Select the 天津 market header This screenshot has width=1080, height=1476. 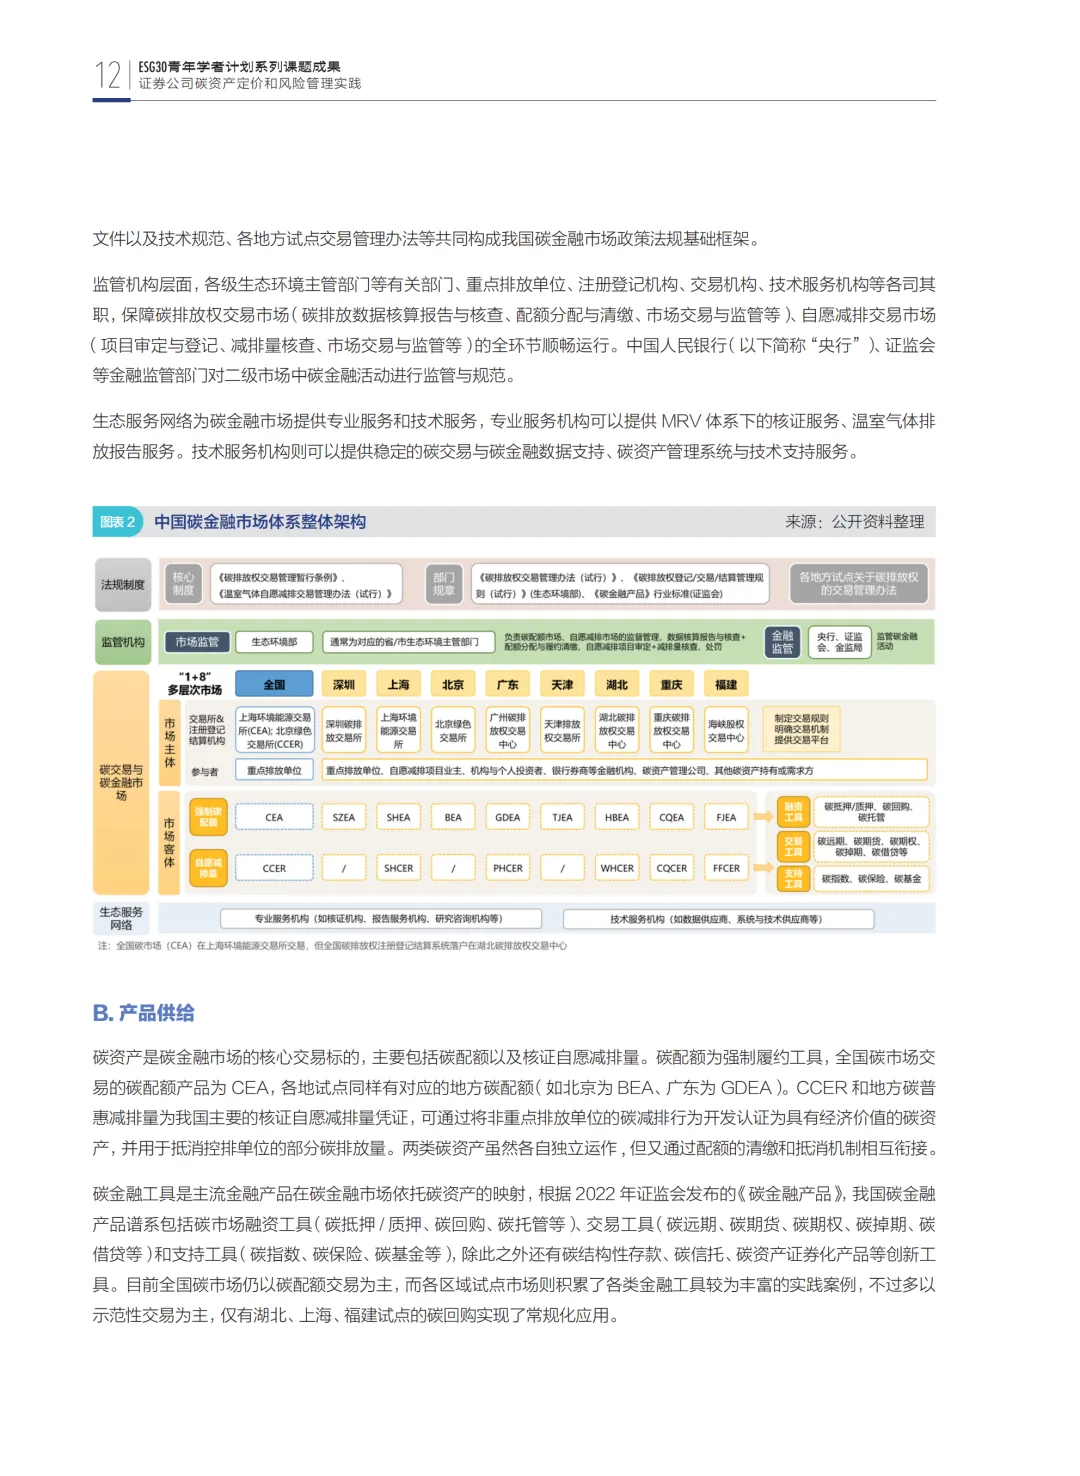(562, 685)
